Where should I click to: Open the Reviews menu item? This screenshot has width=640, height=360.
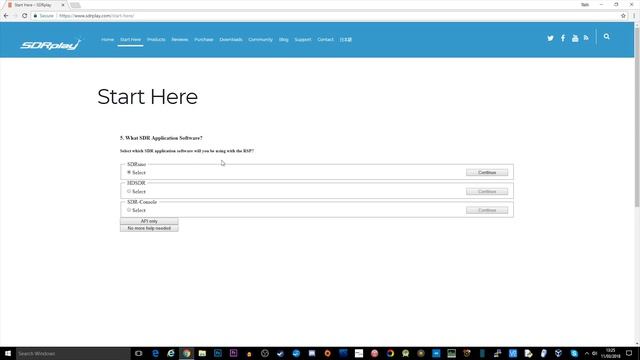(x=180, y=40)
